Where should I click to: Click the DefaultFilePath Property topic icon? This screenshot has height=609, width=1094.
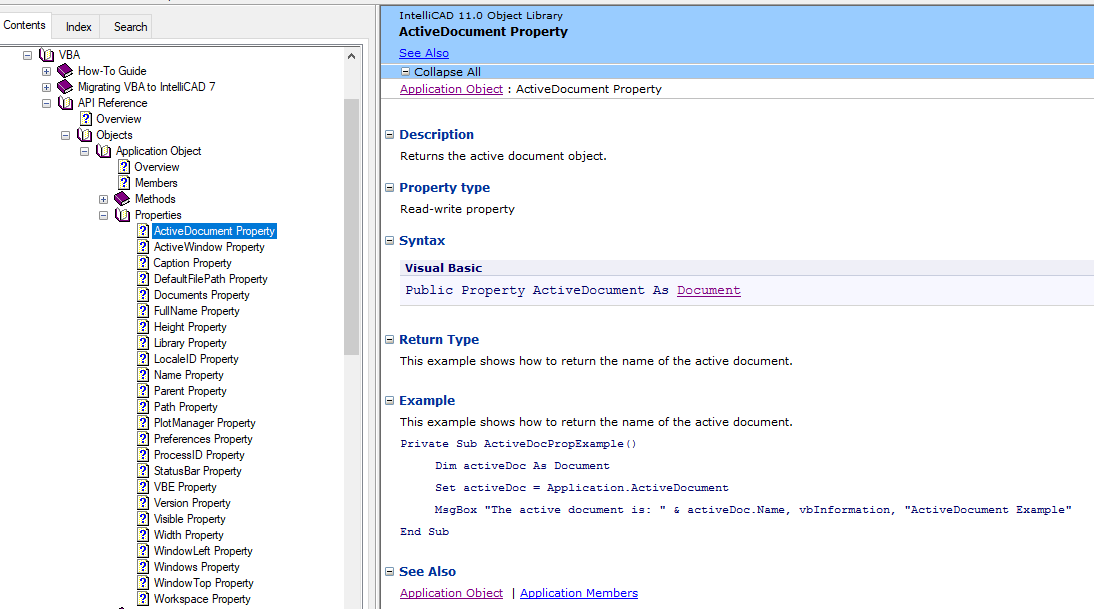pyautogui.click(x=143, y=279)
